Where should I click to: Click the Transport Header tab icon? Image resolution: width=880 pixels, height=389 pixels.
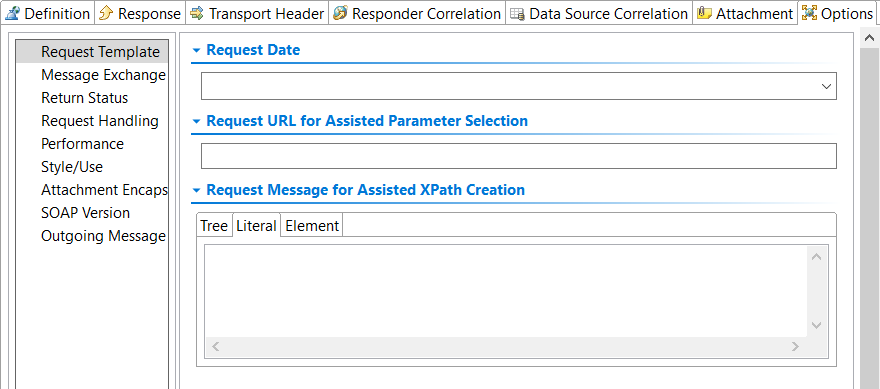(x=197, y=13)
